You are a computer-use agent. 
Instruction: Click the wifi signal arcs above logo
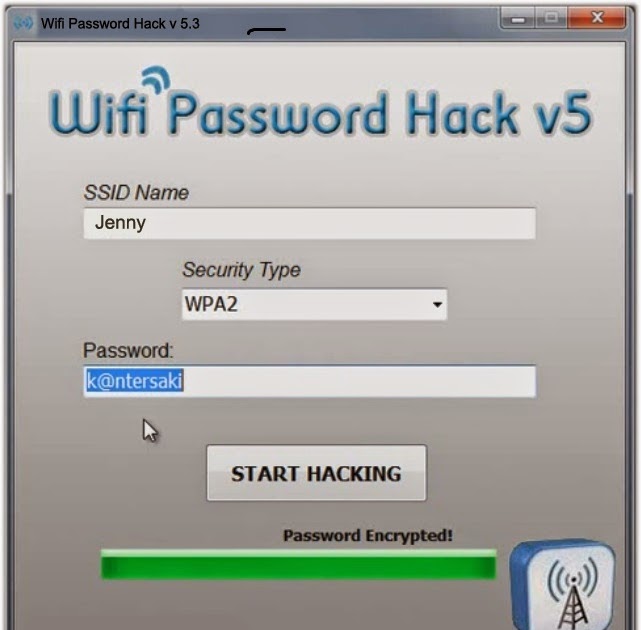click(x=156, y=79)
